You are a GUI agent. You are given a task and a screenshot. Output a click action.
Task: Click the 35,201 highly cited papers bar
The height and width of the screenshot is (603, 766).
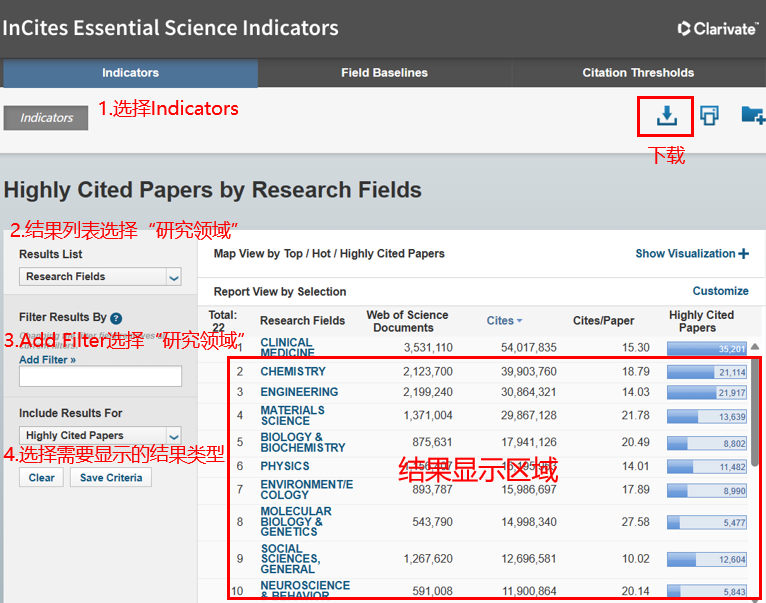pos(706,348)
